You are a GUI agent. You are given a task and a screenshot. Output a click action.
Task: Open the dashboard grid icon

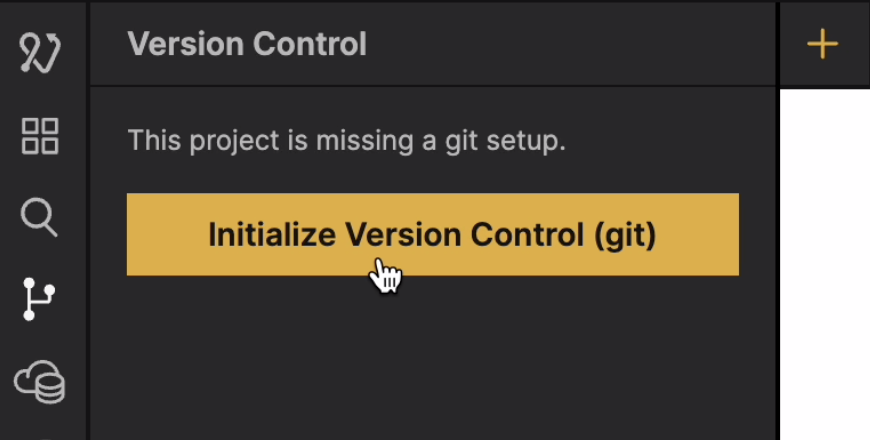click(40, 135)
